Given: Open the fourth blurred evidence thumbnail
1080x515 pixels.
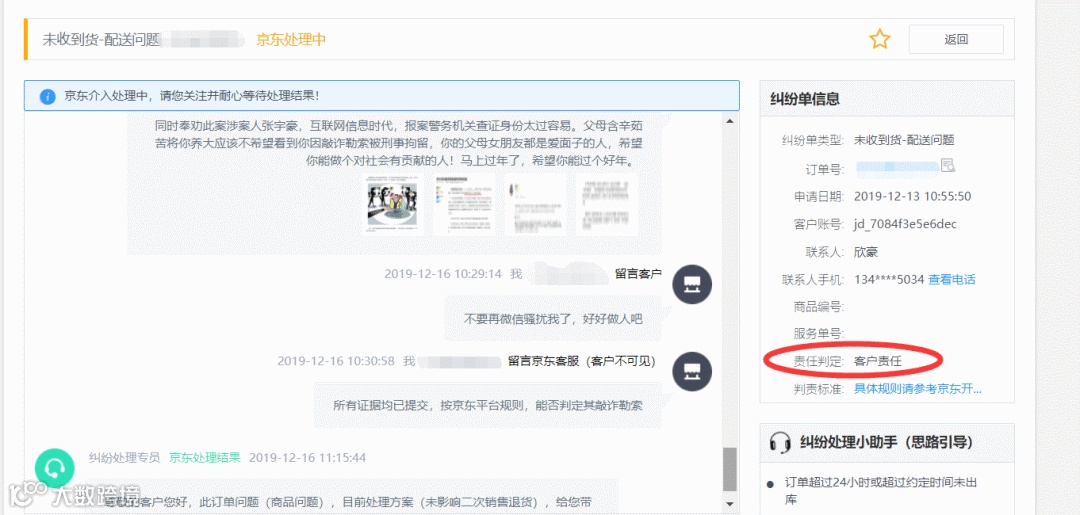Looking at the screenshot, I should point(607,204).
